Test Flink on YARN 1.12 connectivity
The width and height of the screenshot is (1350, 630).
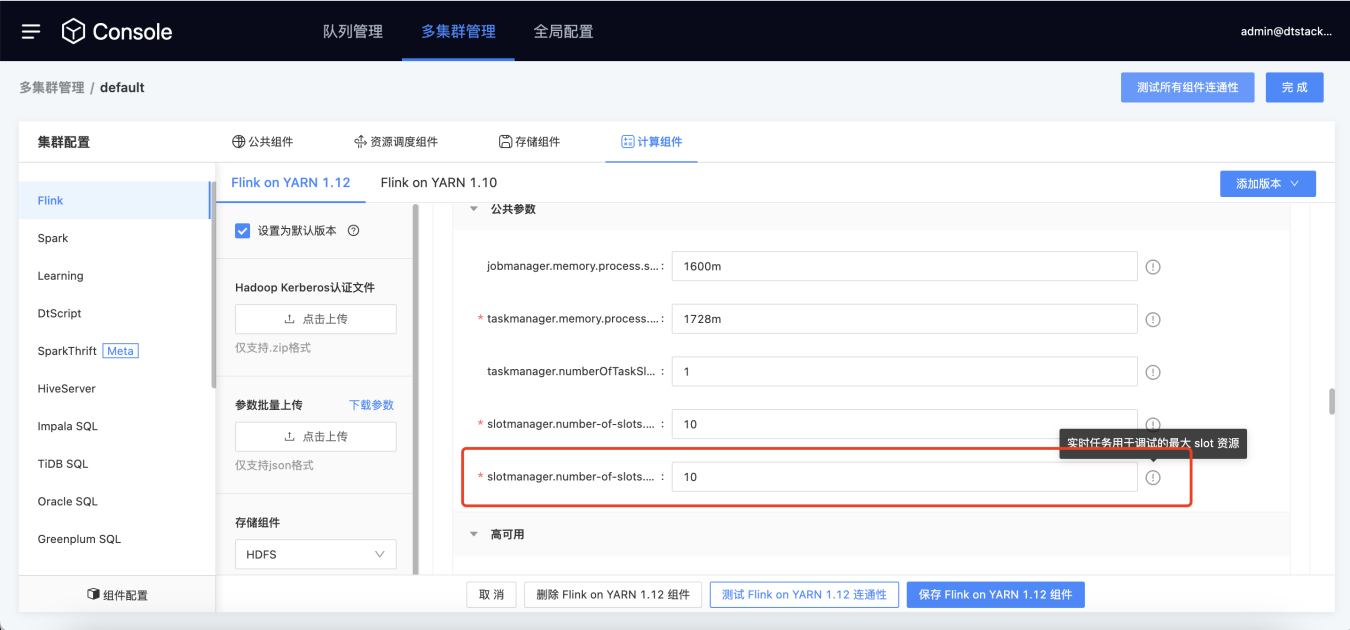804,594
